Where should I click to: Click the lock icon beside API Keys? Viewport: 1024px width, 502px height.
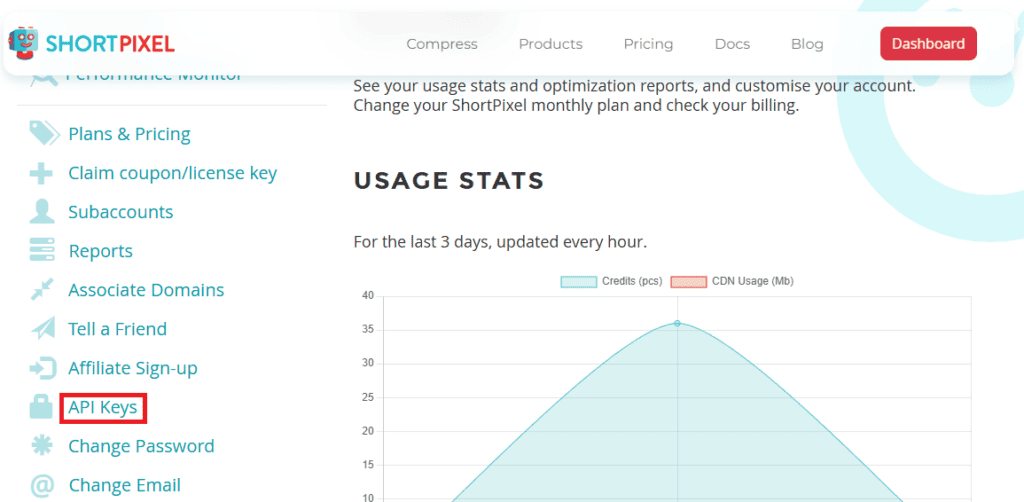tap(42, 407)
